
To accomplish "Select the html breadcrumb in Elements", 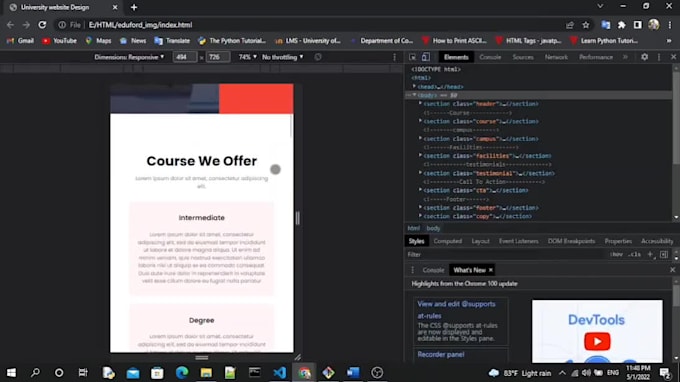I will coord(413,228).
